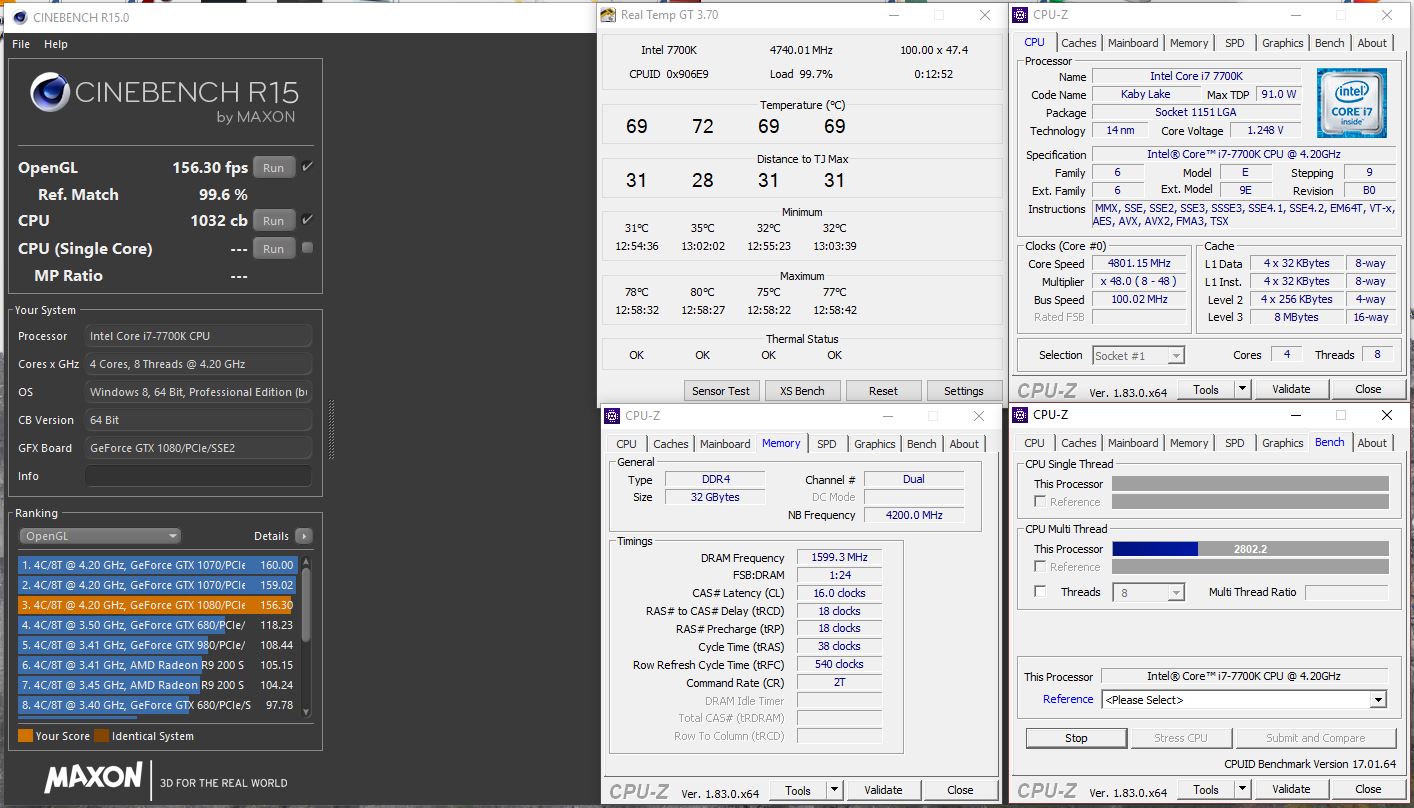1414x808 pixels.
Task: Click the Identical System legend swatch
Action: coord(101,736)
